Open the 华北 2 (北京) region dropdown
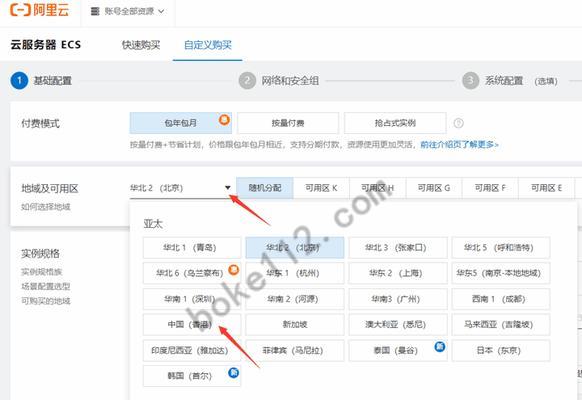 pos(181,188)
